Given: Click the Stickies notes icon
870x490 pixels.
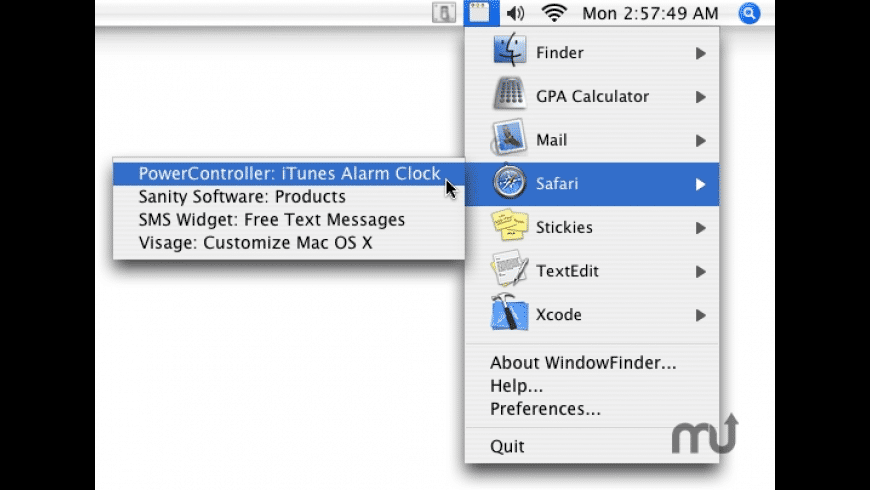Looking at the screenshot, I should point(509,225).
